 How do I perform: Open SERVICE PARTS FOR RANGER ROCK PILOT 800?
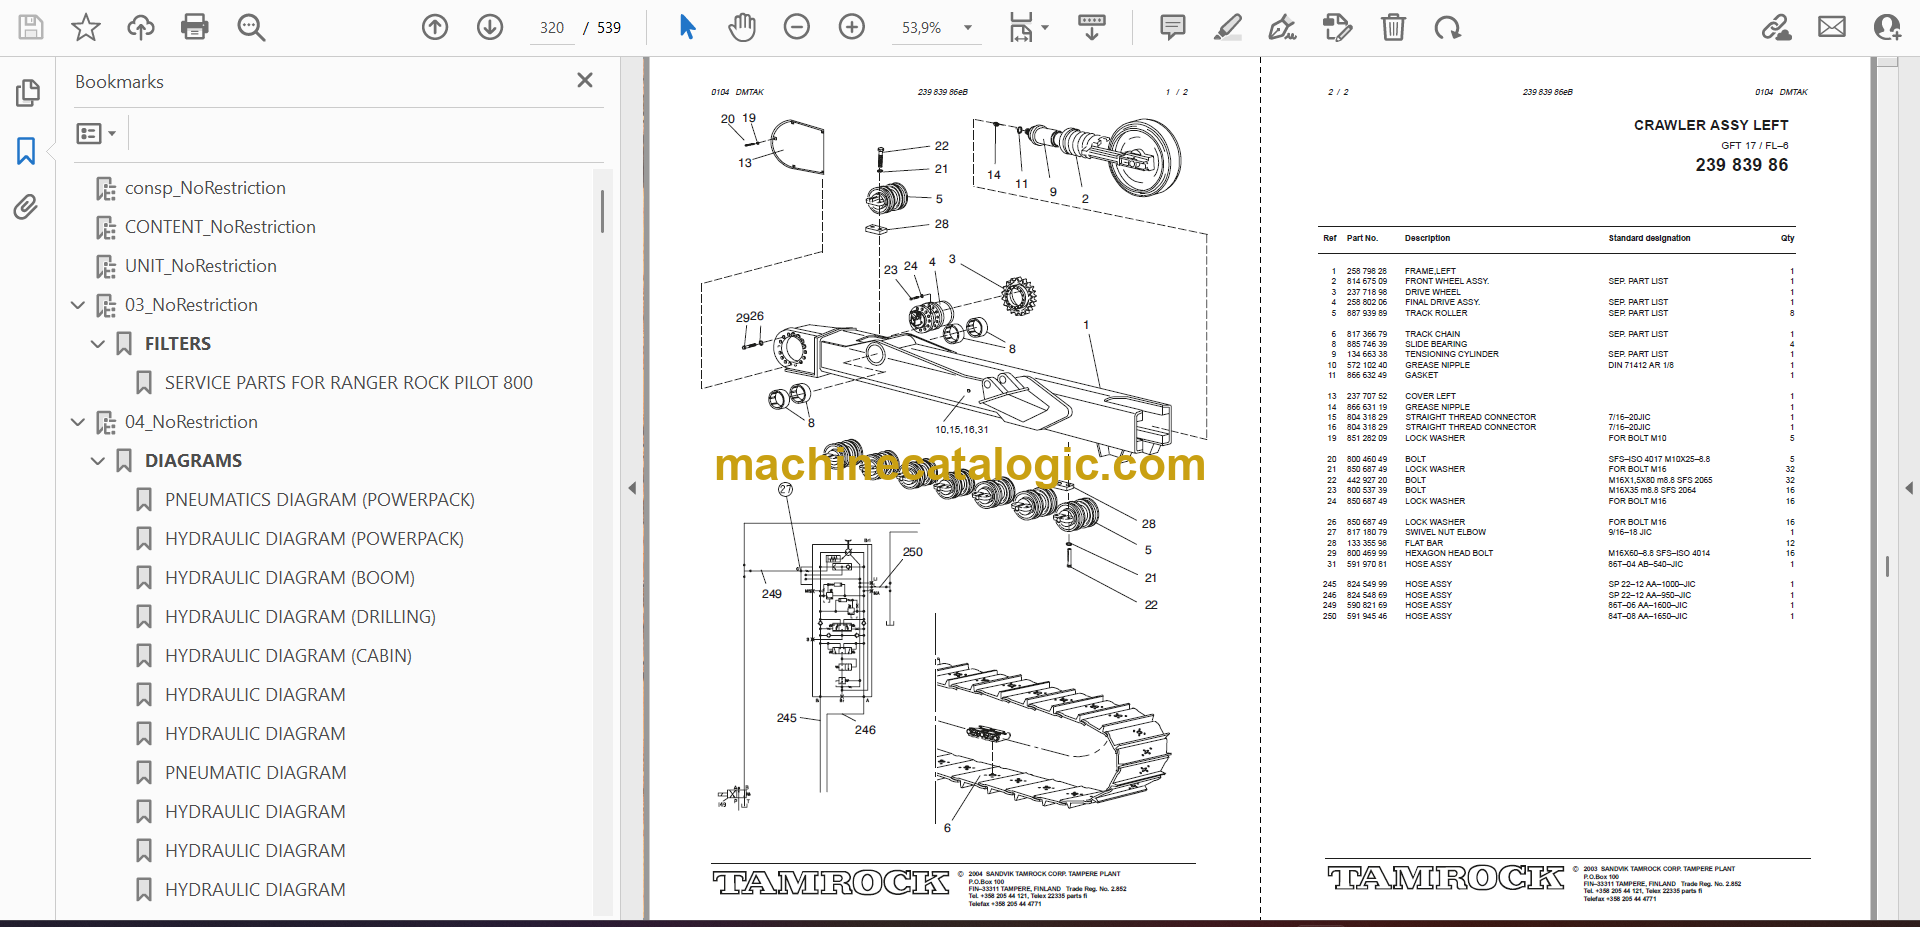[349, 383]
